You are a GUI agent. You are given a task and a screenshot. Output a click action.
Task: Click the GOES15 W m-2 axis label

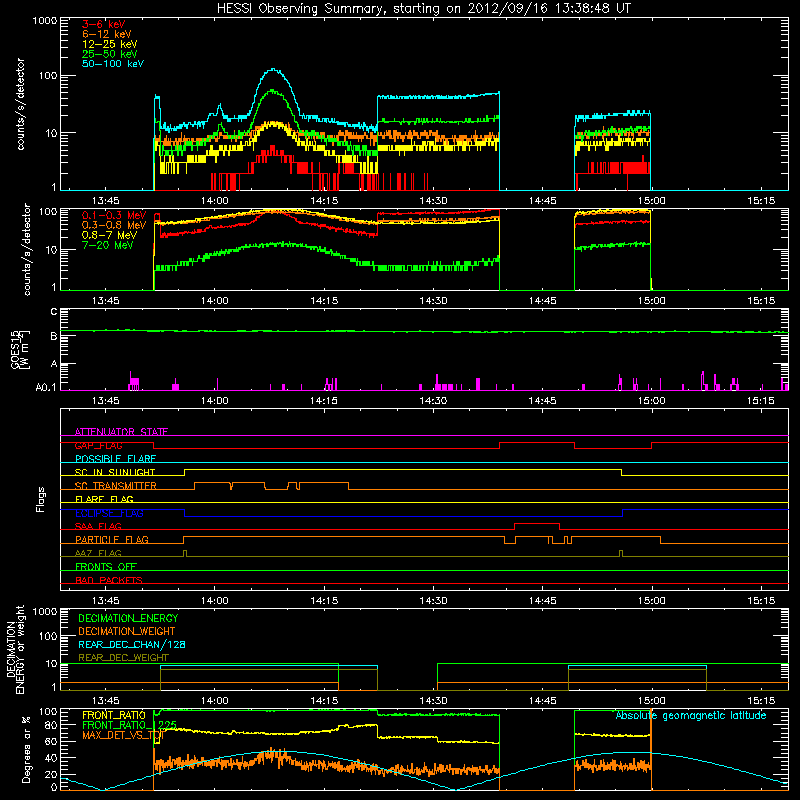point(20,349)
